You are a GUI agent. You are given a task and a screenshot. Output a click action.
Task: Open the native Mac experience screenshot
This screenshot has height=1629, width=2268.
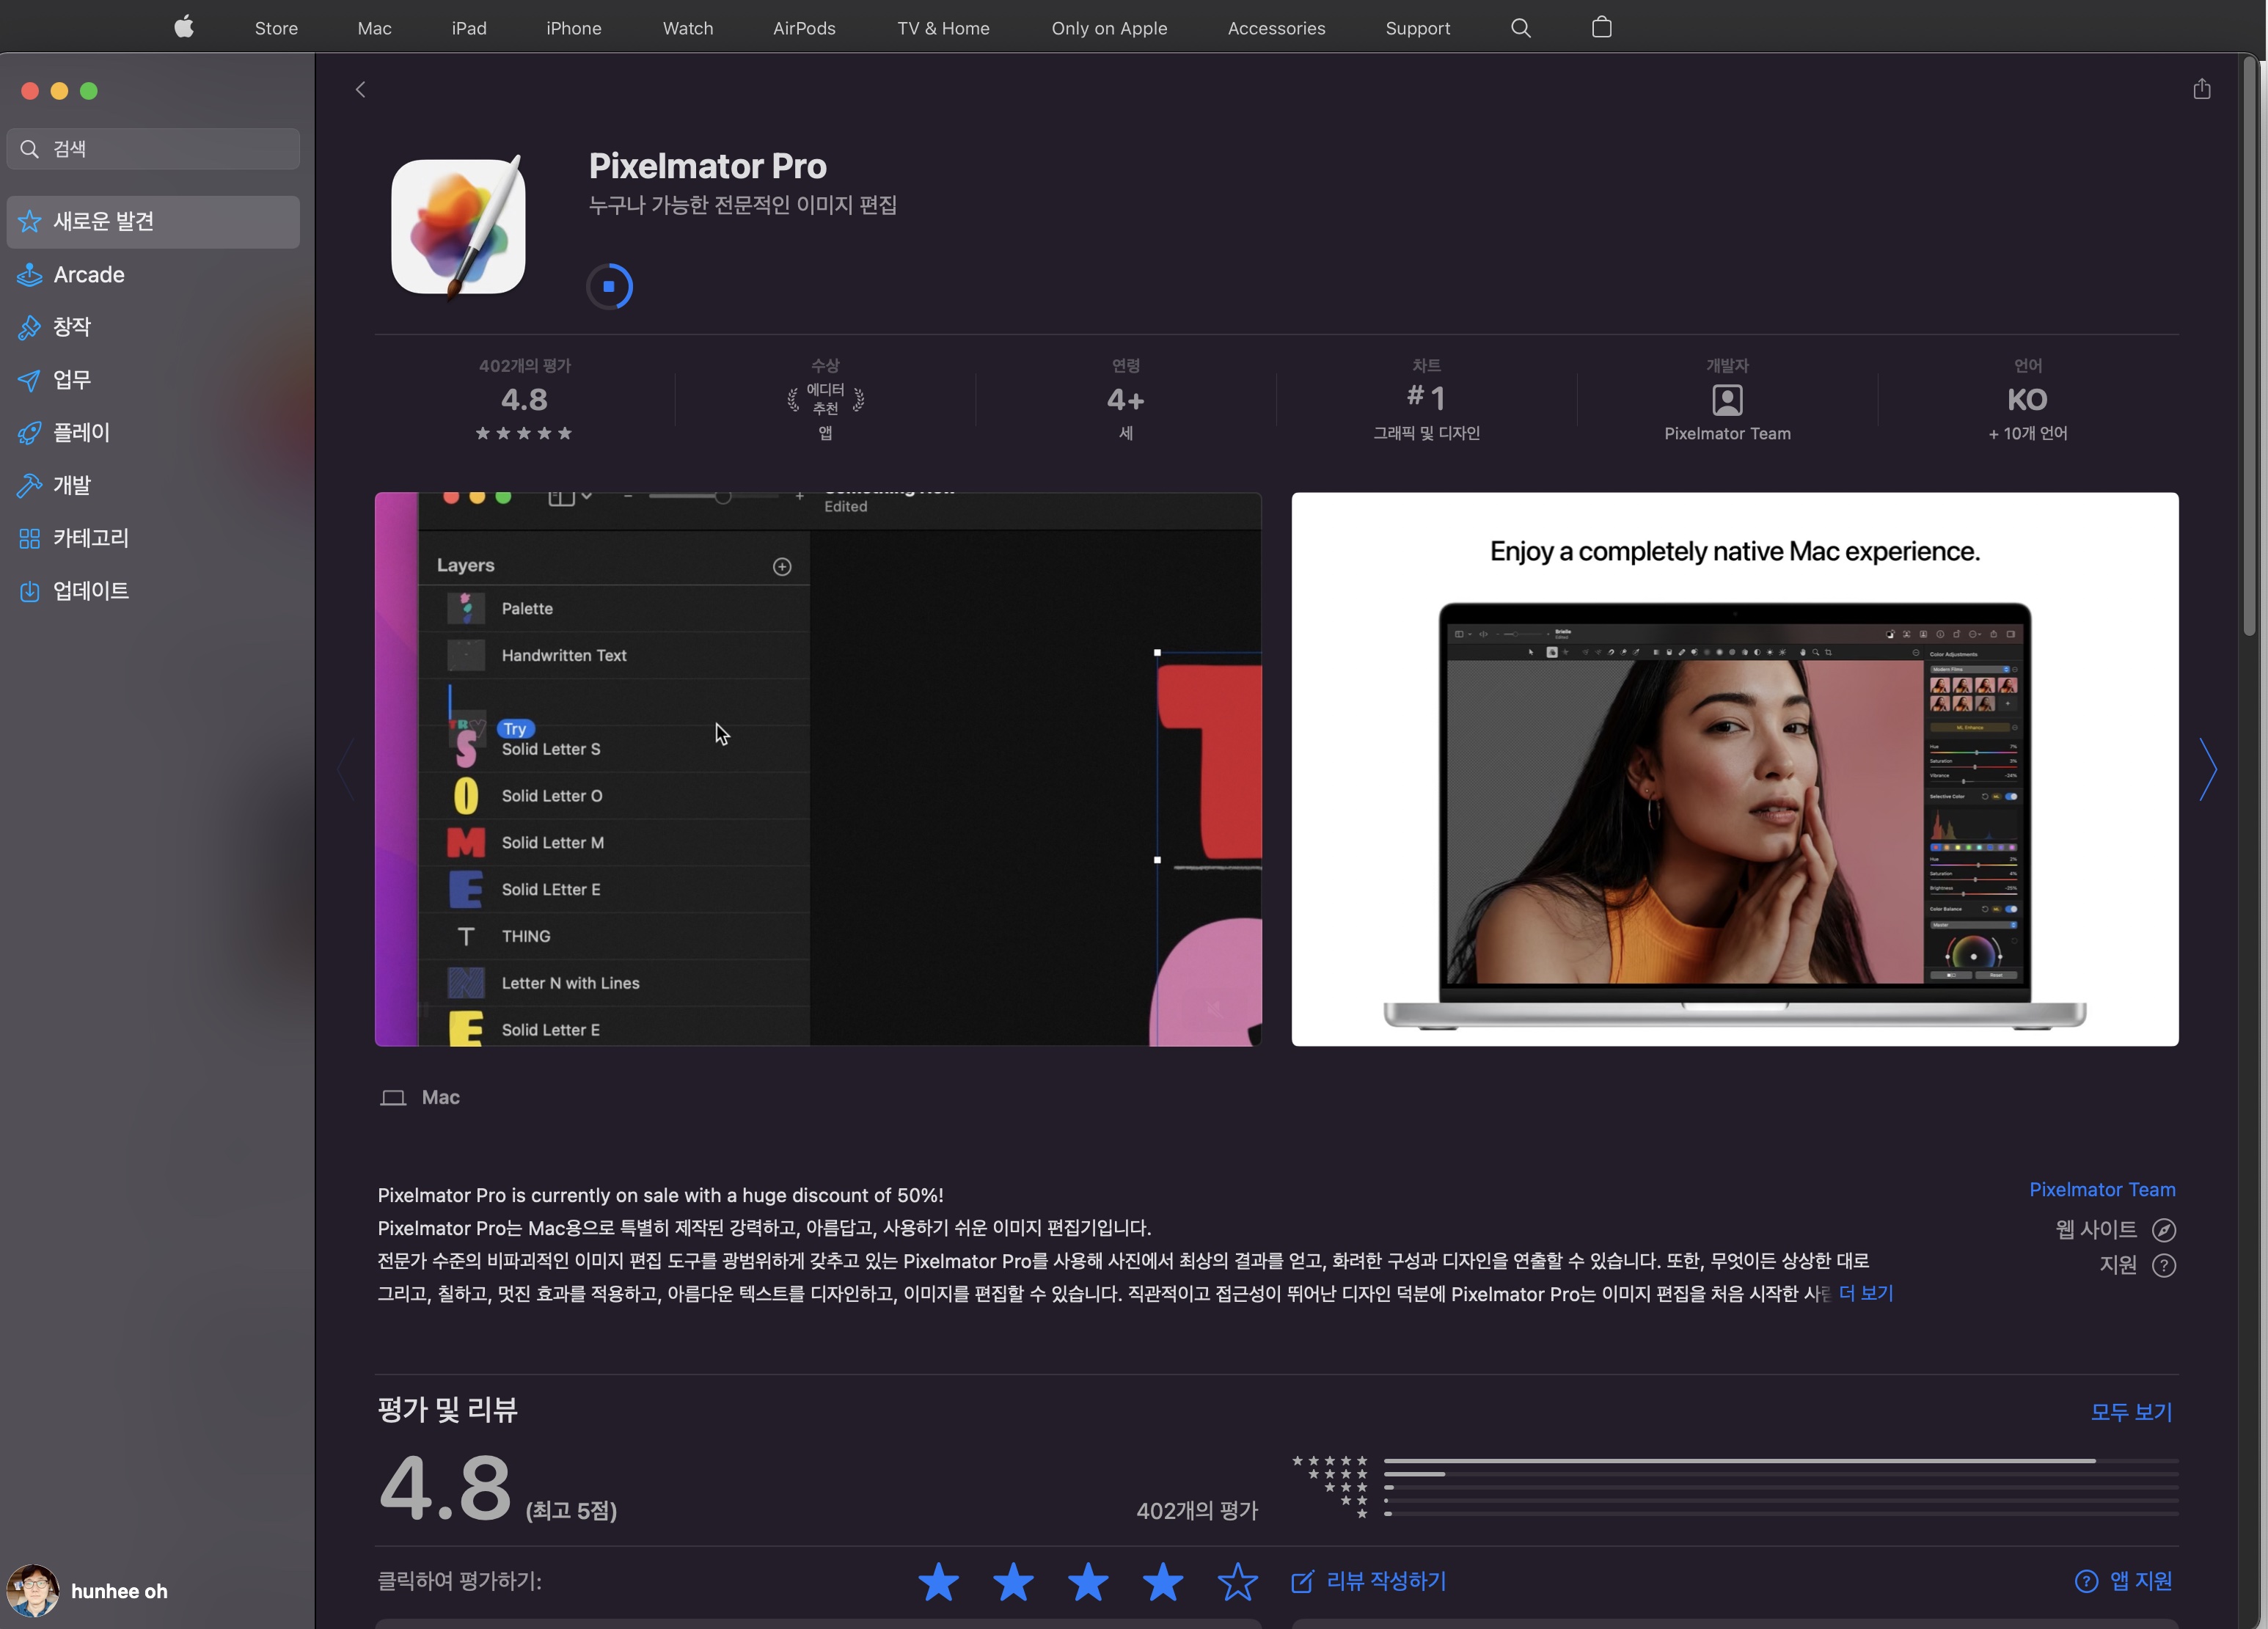click(1735, 769)
